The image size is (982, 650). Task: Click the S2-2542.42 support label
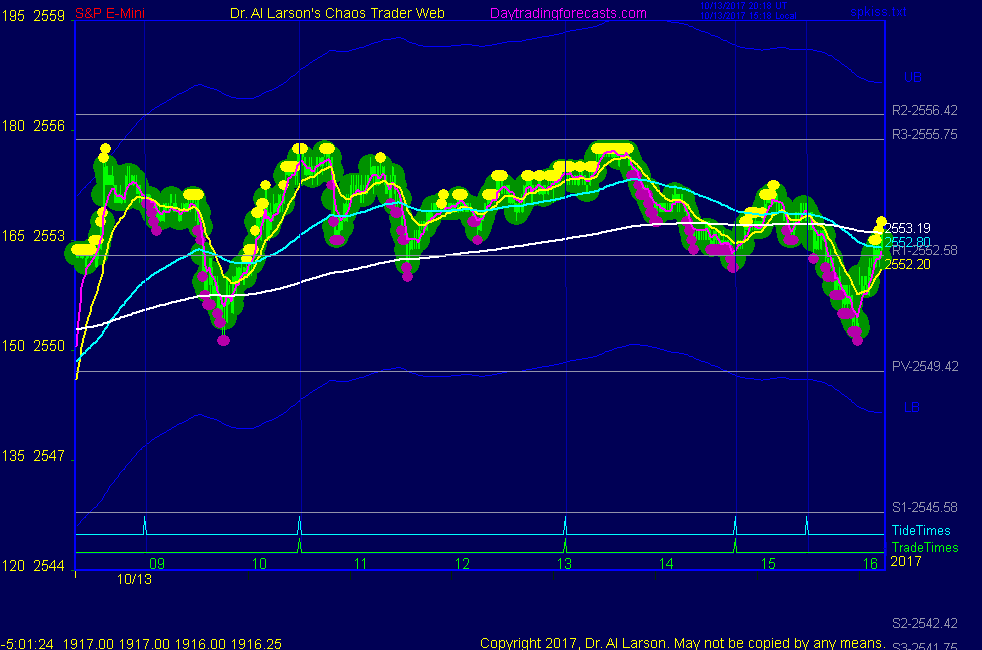924,623
